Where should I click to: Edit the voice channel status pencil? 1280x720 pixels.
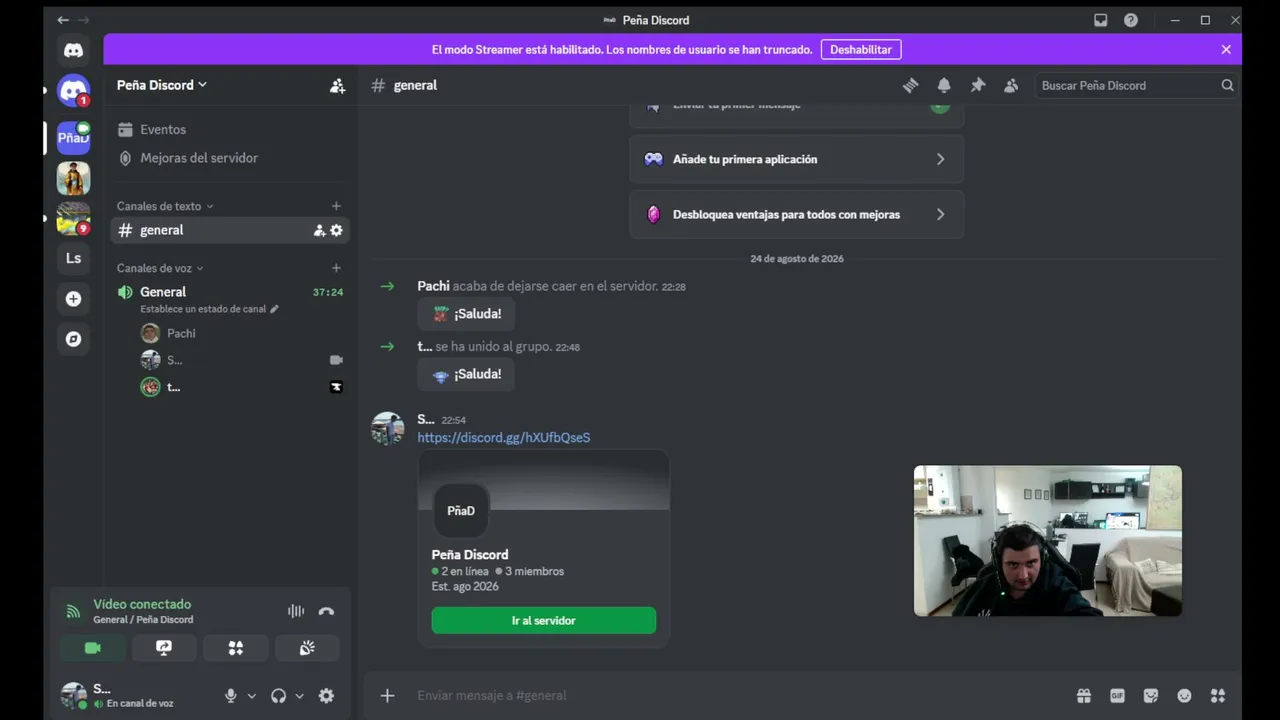click(274, 309)
